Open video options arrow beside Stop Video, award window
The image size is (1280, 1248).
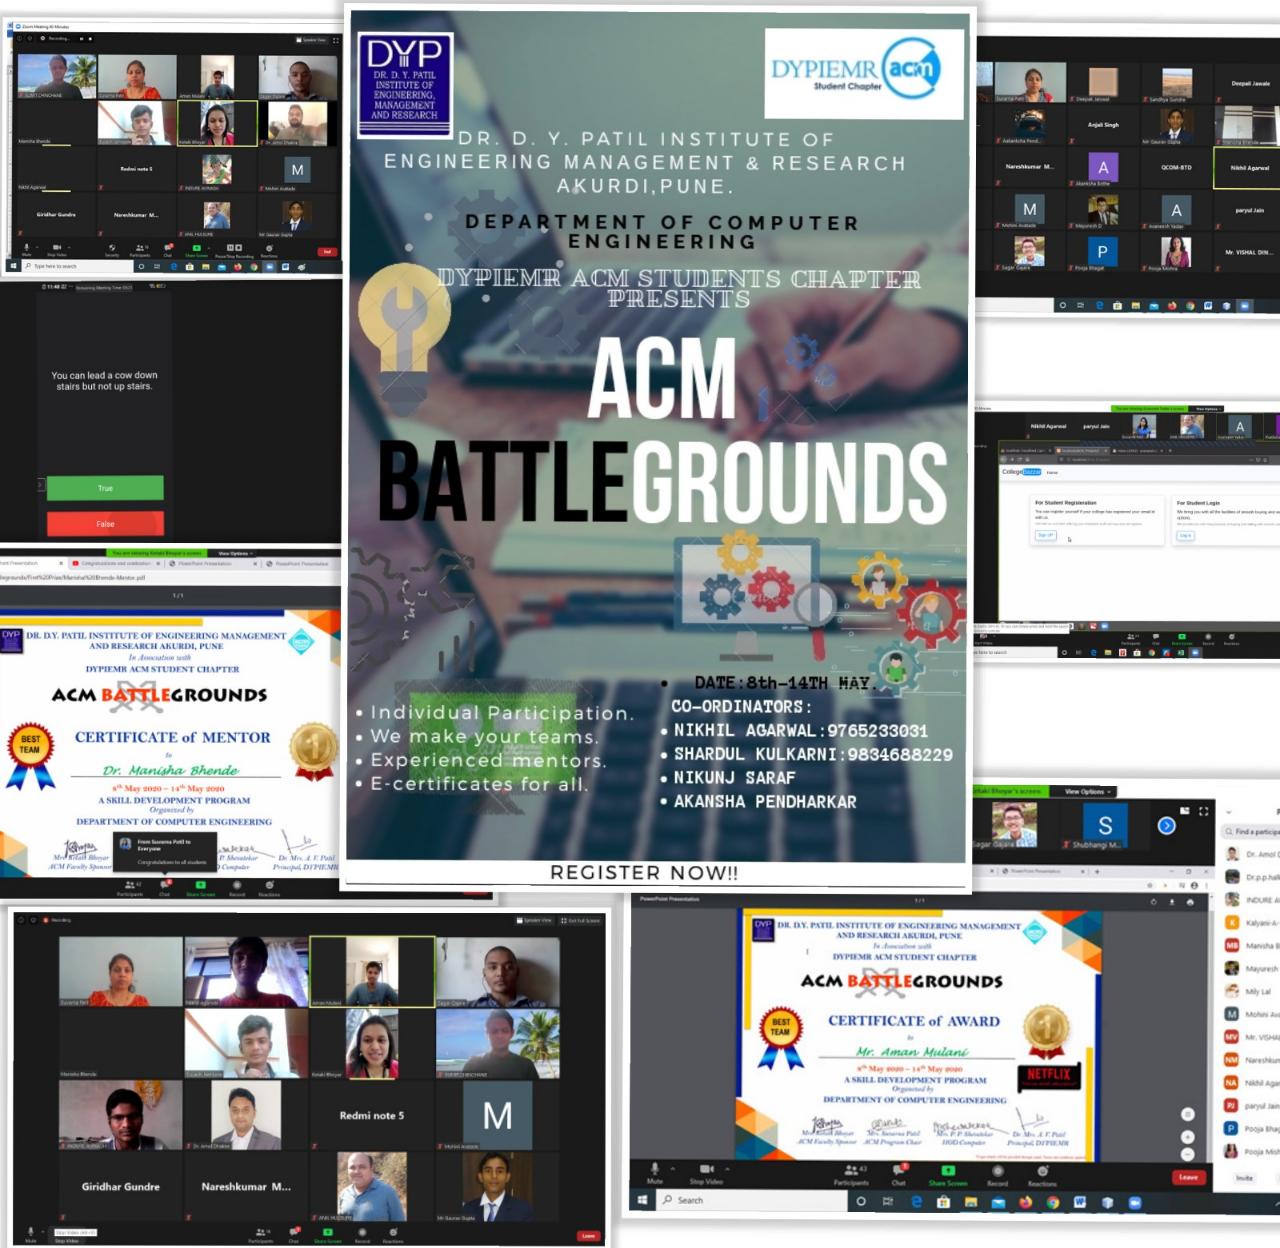(727, 1168)
